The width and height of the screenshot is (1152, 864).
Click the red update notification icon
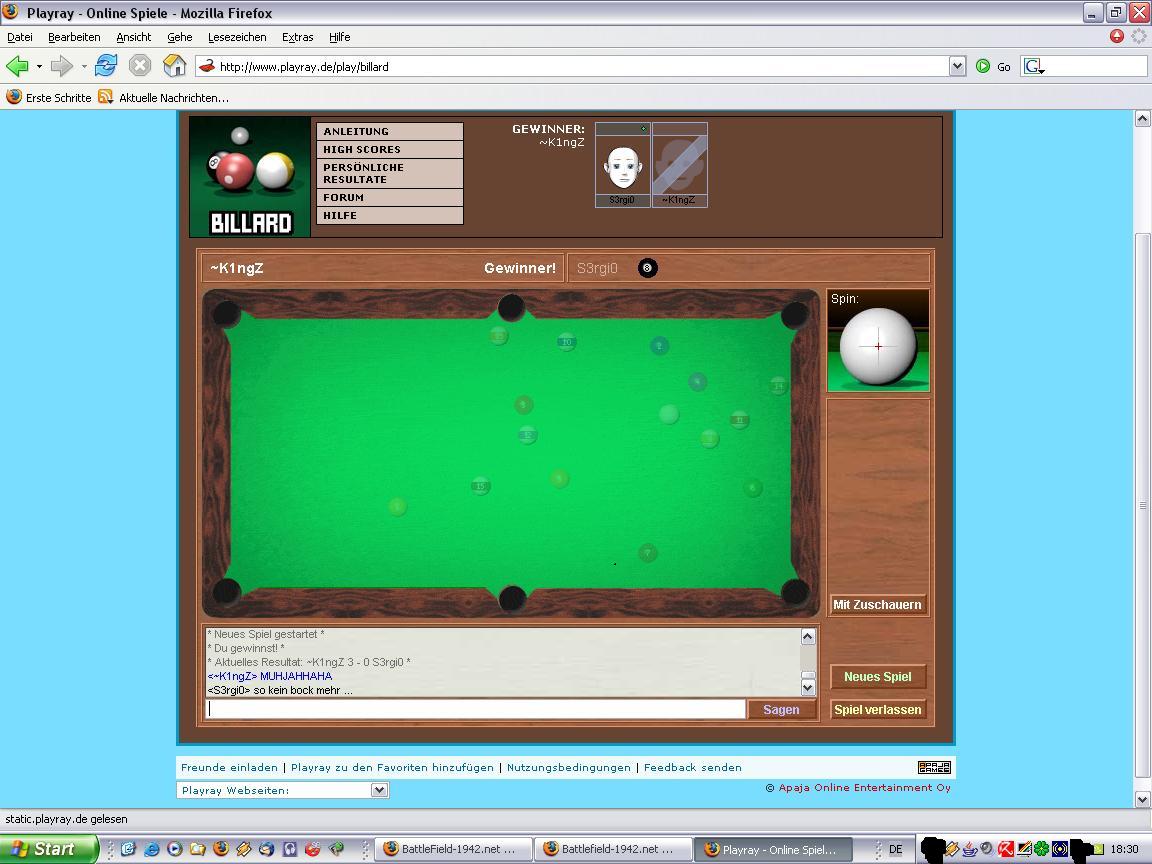pos(1117,36)
